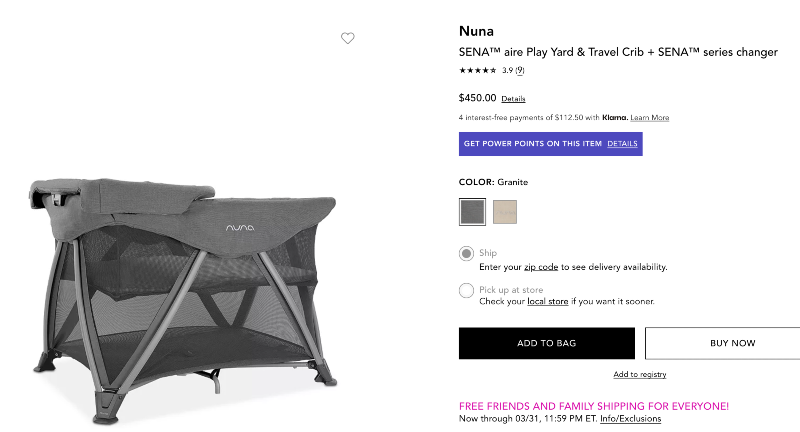800x432 pixels.
Task: Click the Nuna brand name
Action: pyautogui.click(x=477, y=30)
